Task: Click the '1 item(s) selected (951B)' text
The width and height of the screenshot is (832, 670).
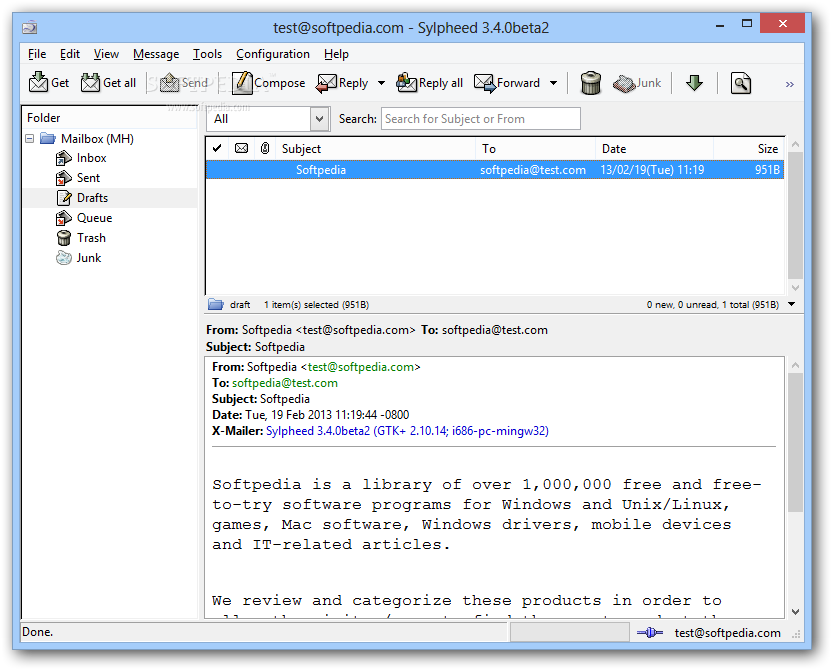Action: click(316, 304)
